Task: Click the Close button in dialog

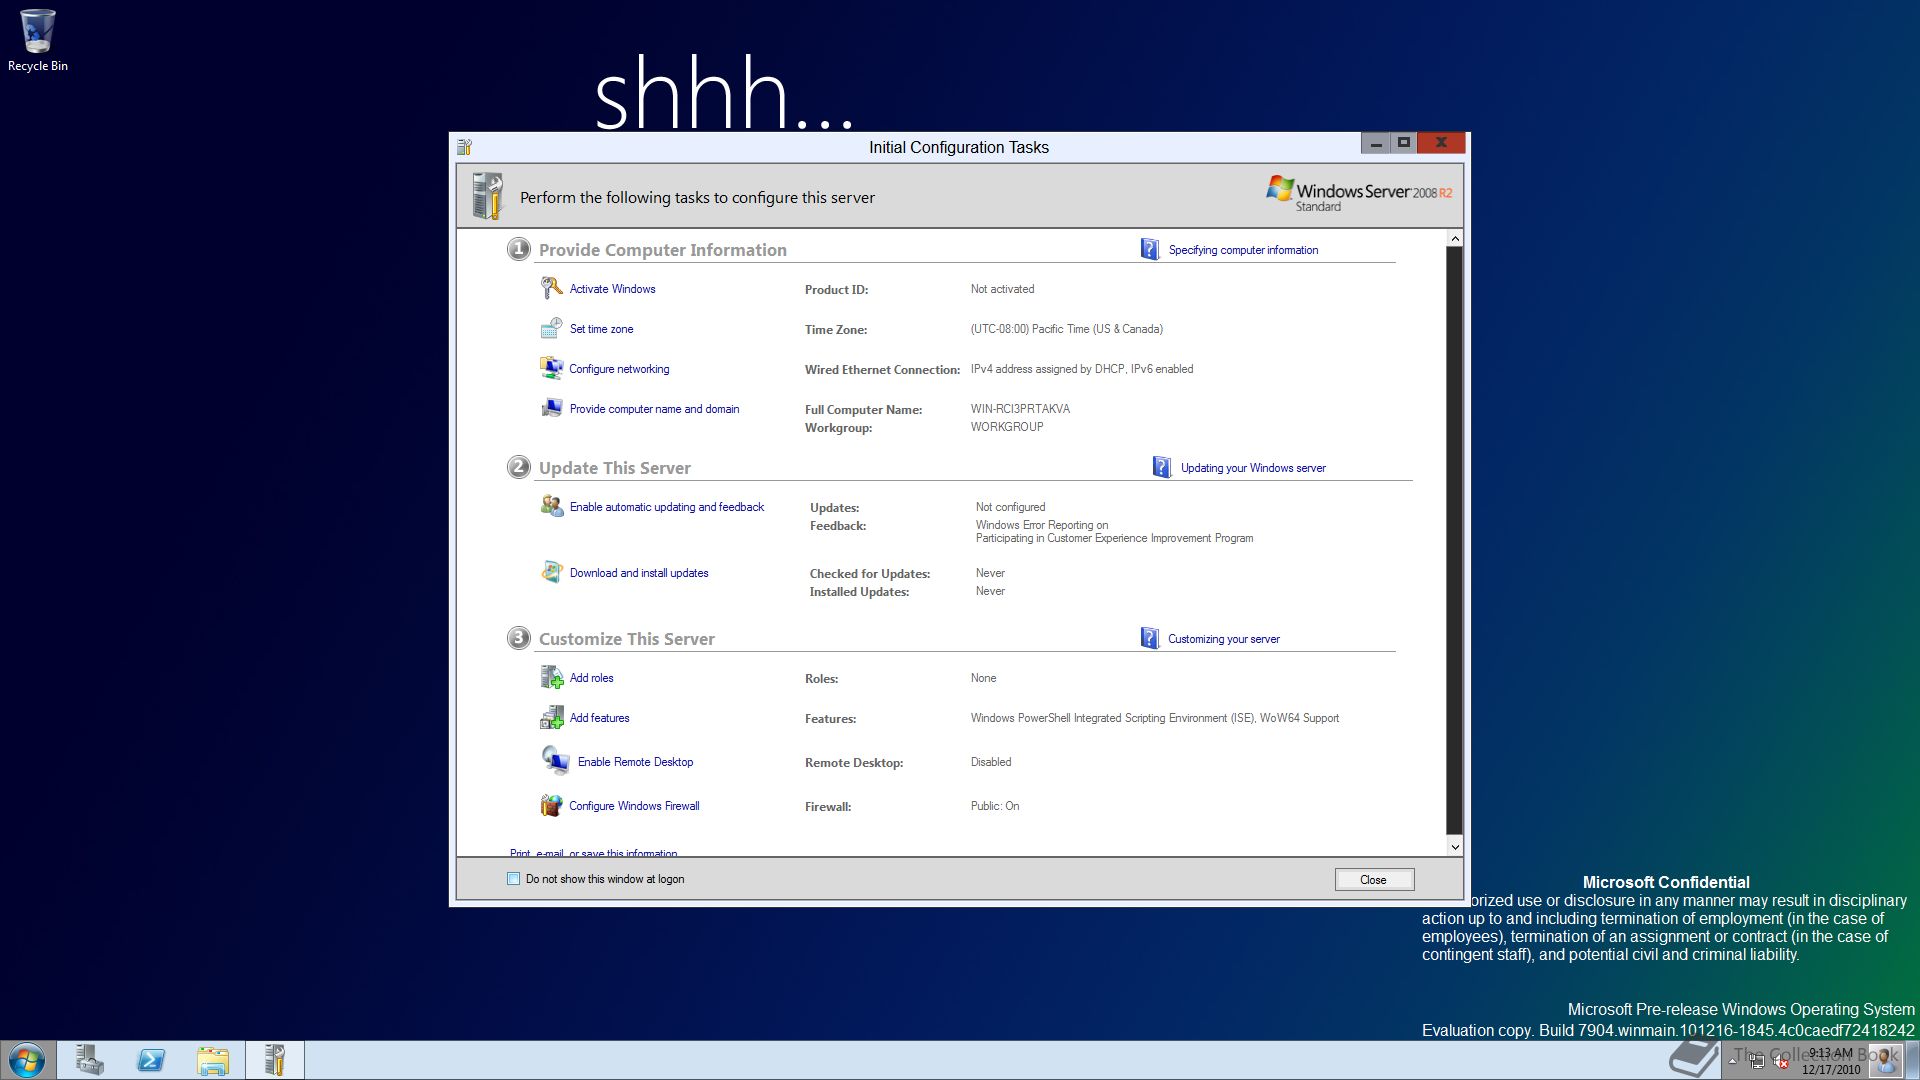Action: coord(1373,879)
